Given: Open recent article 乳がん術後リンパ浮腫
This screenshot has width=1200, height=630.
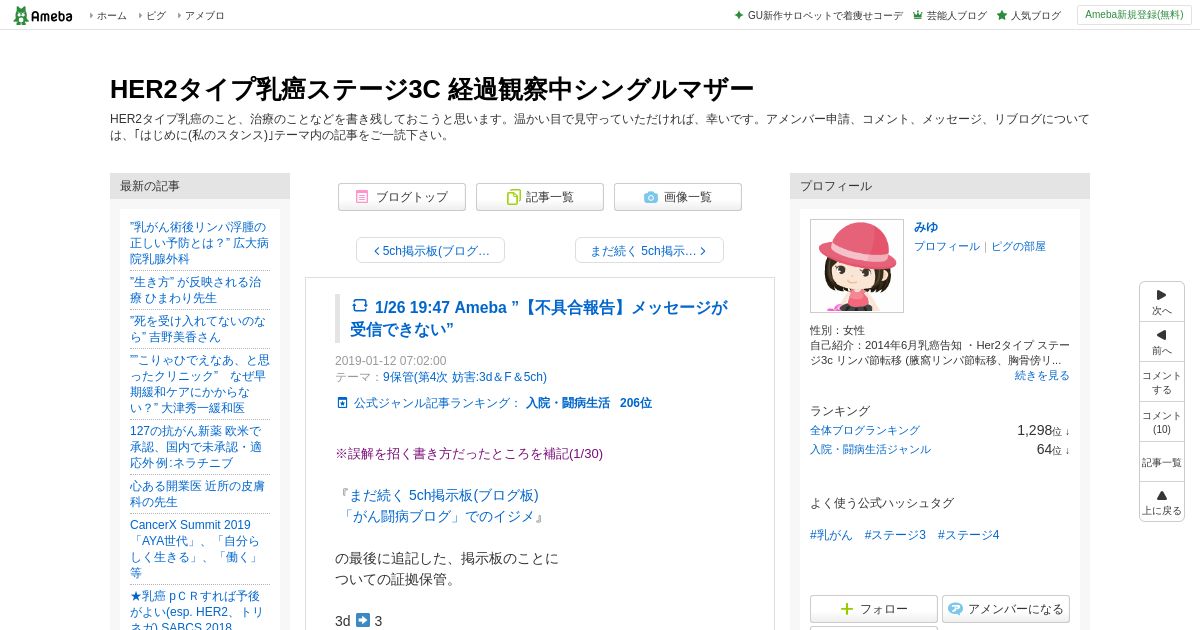Looking at the screenshot, I should point(200,243).
